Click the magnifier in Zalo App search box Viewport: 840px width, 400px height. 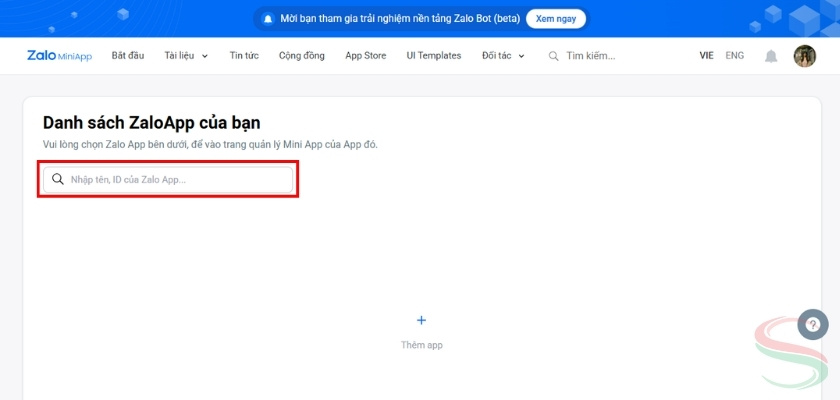pyautogui.click(x=58, y=179)
